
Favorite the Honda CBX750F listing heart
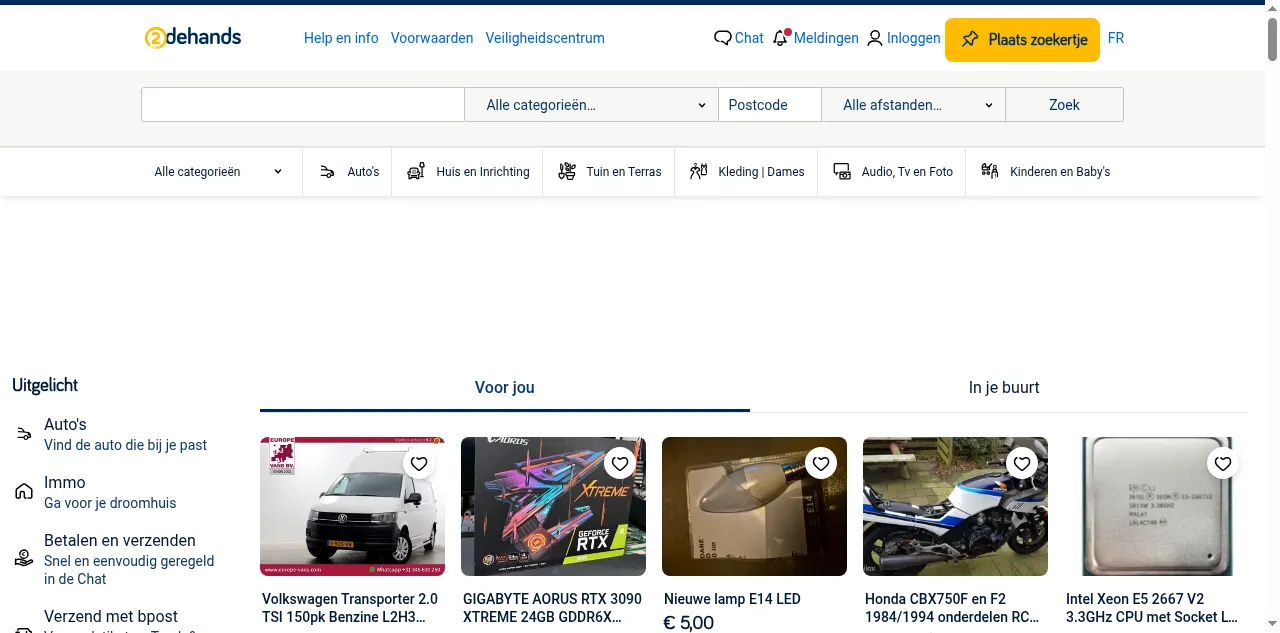point(1021,463)
